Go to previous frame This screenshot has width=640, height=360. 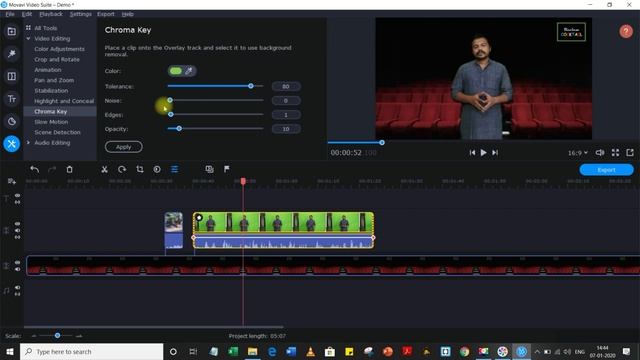[x=472, y=152]
